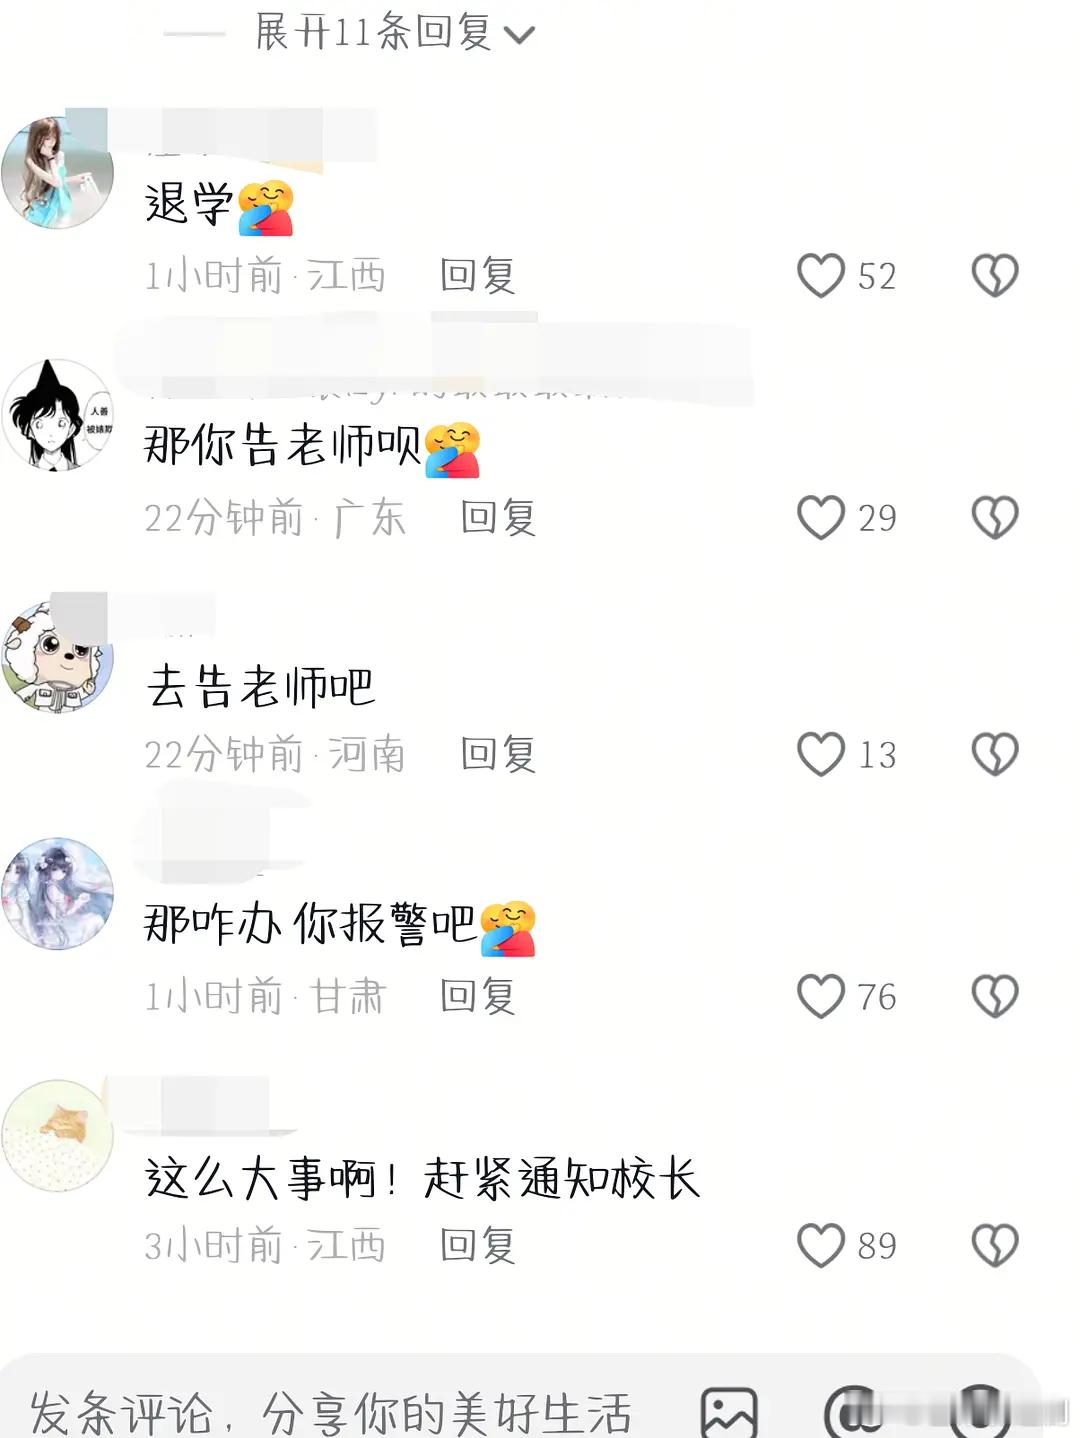Open the girl-in-blue-dress avatar profile
This screenshot has height=1438, width=1080.
(57, 173)
